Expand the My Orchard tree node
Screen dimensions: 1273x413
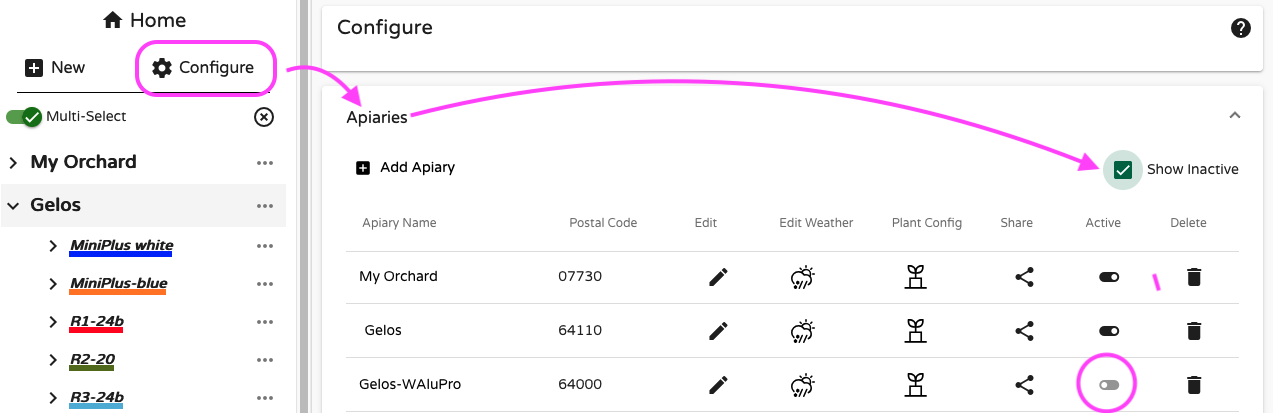pos(15,163)
